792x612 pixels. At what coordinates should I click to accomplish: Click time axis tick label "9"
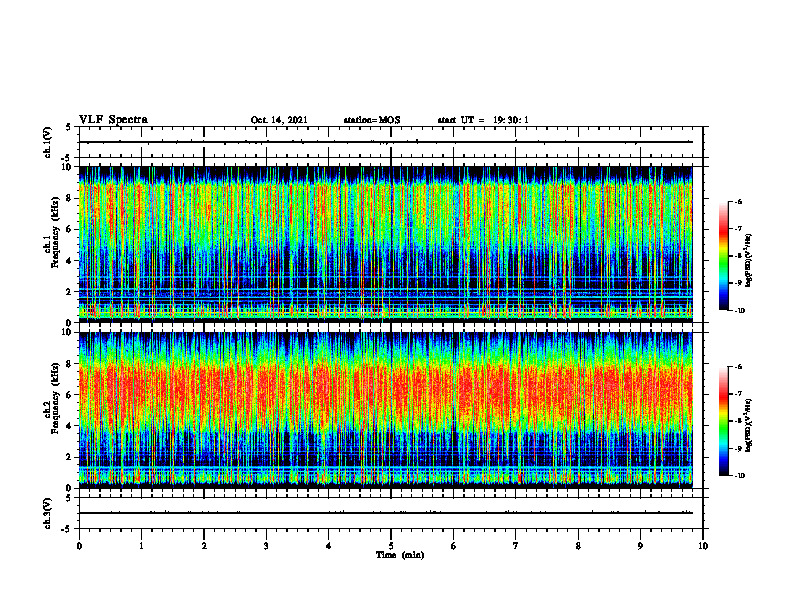point(640,546)
